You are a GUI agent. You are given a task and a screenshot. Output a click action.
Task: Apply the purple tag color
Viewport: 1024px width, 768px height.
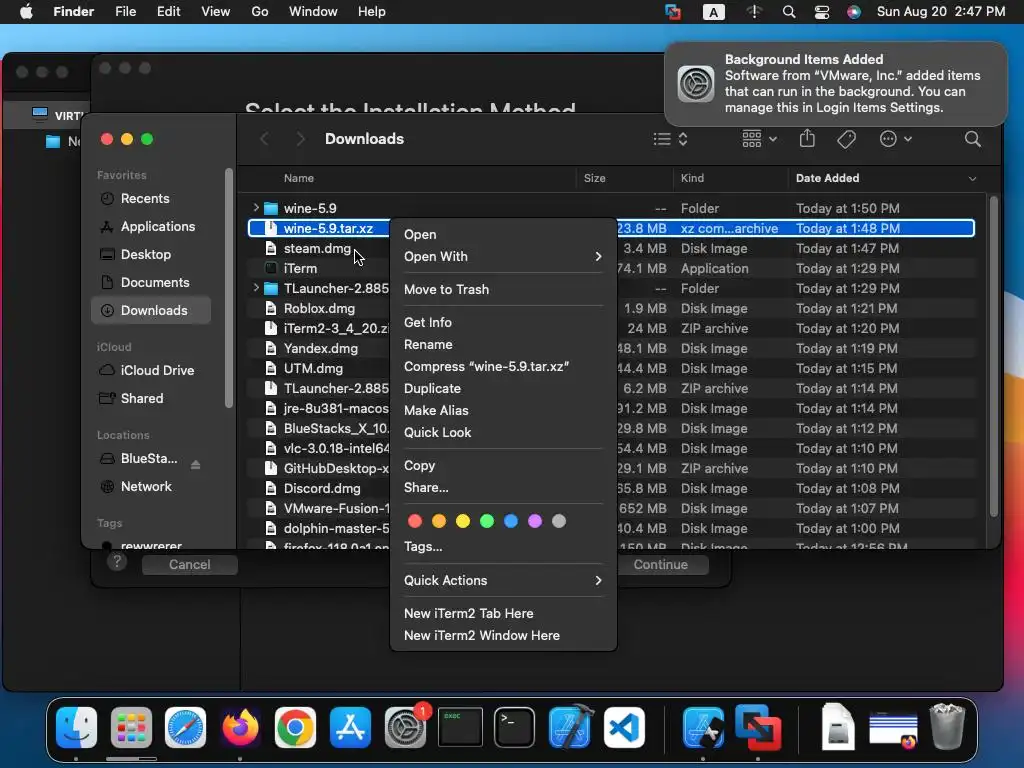point(535,521)
